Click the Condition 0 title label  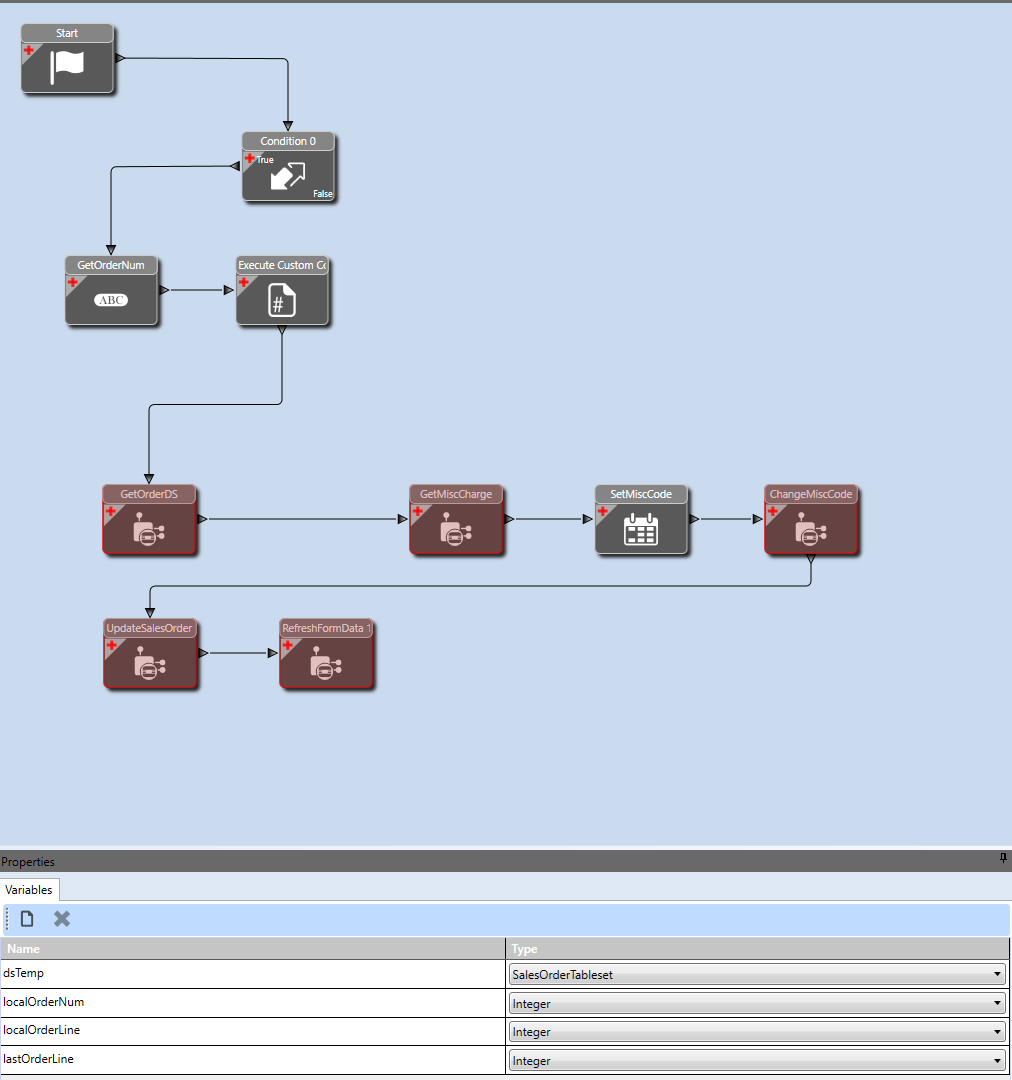pyautogui.click(x=288, y=141)
